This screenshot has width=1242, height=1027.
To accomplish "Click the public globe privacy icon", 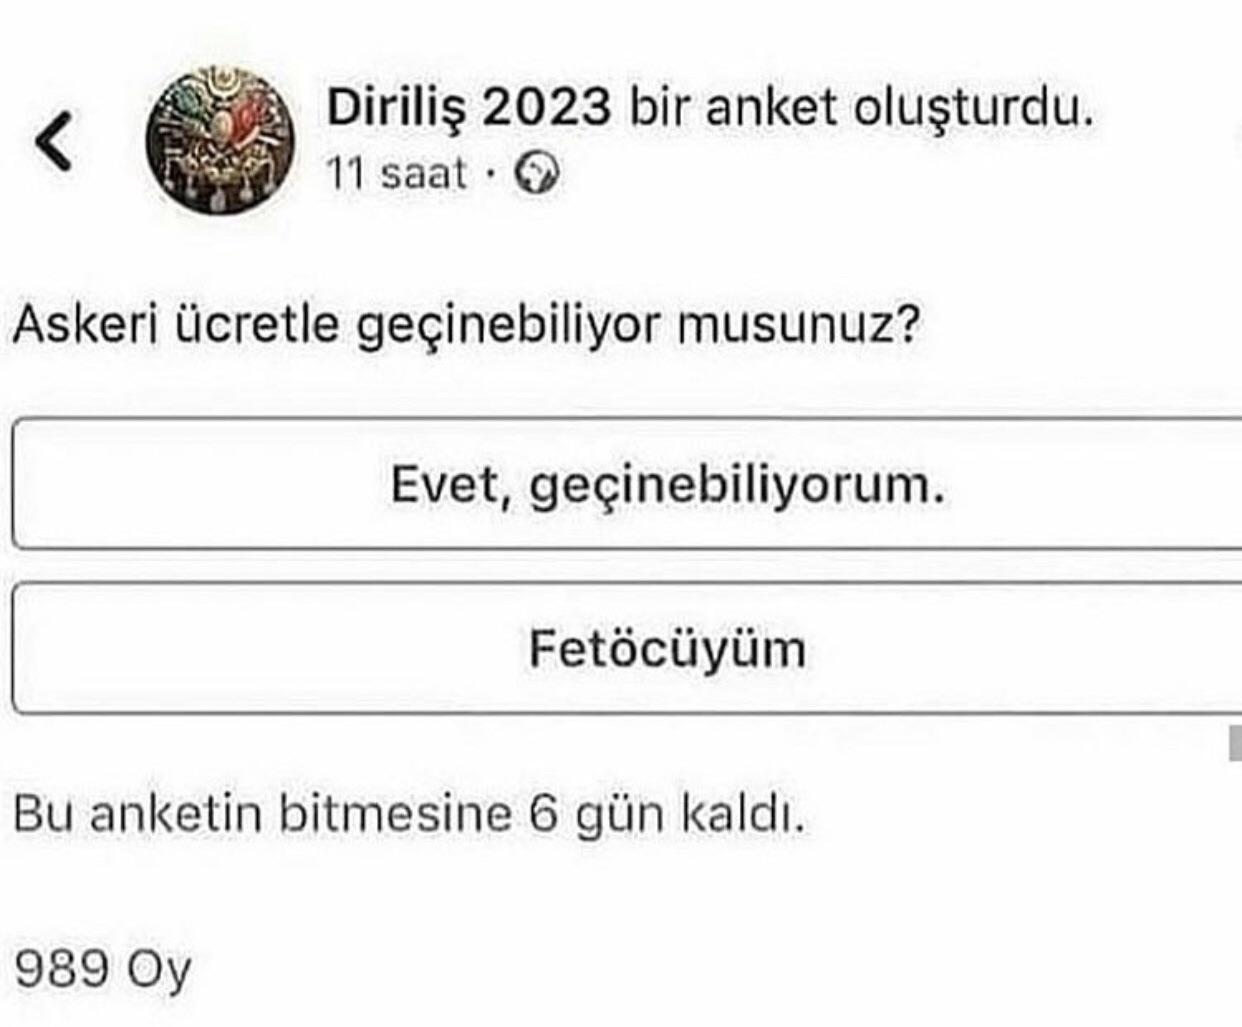I will tap(537, 175).
